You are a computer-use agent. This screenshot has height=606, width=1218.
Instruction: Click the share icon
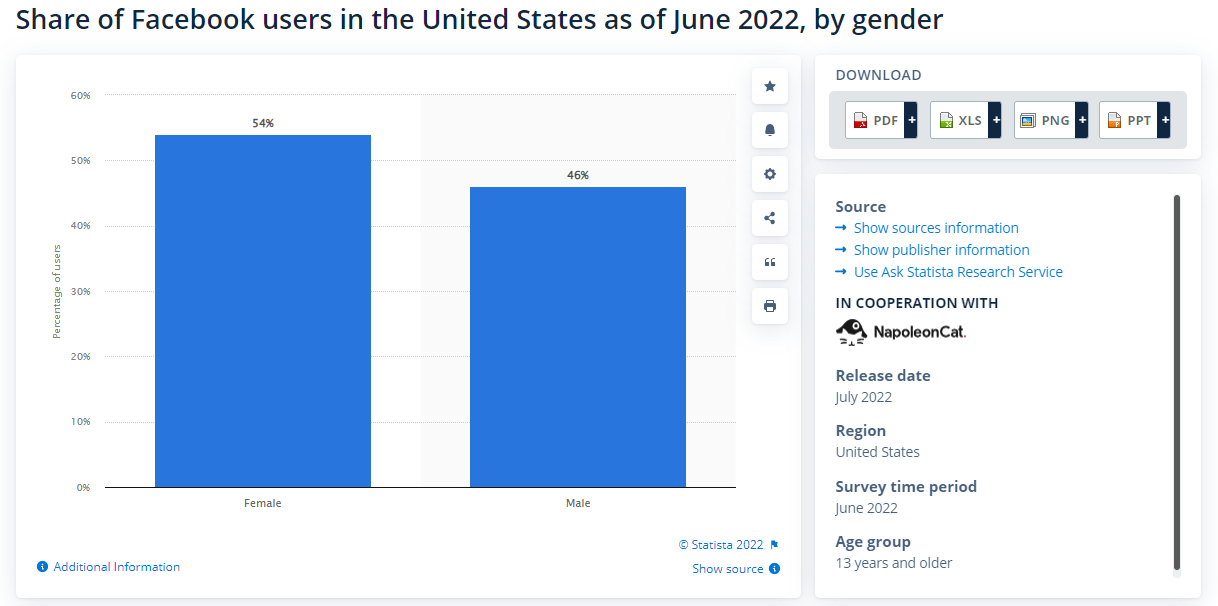(769, 218)
